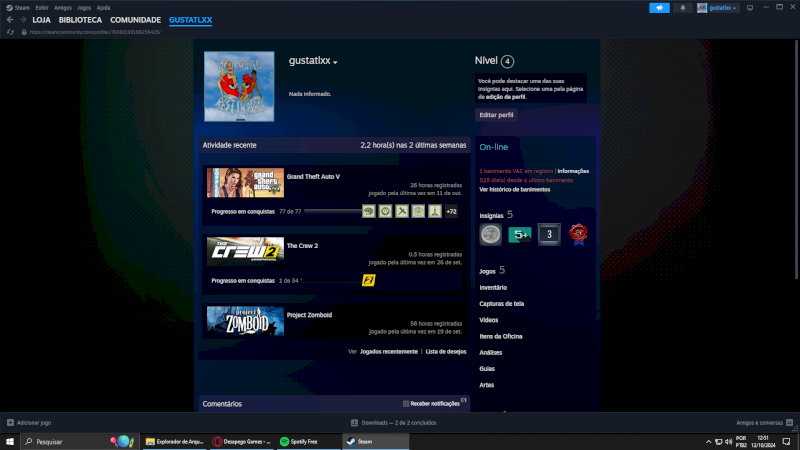Screen dimensions: 800x450
Task: Click the Big Picture mode monitor icon
Action: click(750, 8)
